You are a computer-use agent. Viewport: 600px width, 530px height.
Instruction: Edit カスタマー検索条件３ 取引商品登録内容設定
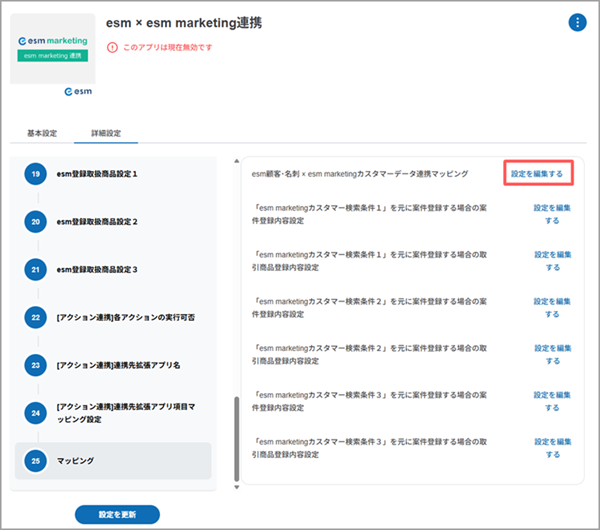click(553, 447)
